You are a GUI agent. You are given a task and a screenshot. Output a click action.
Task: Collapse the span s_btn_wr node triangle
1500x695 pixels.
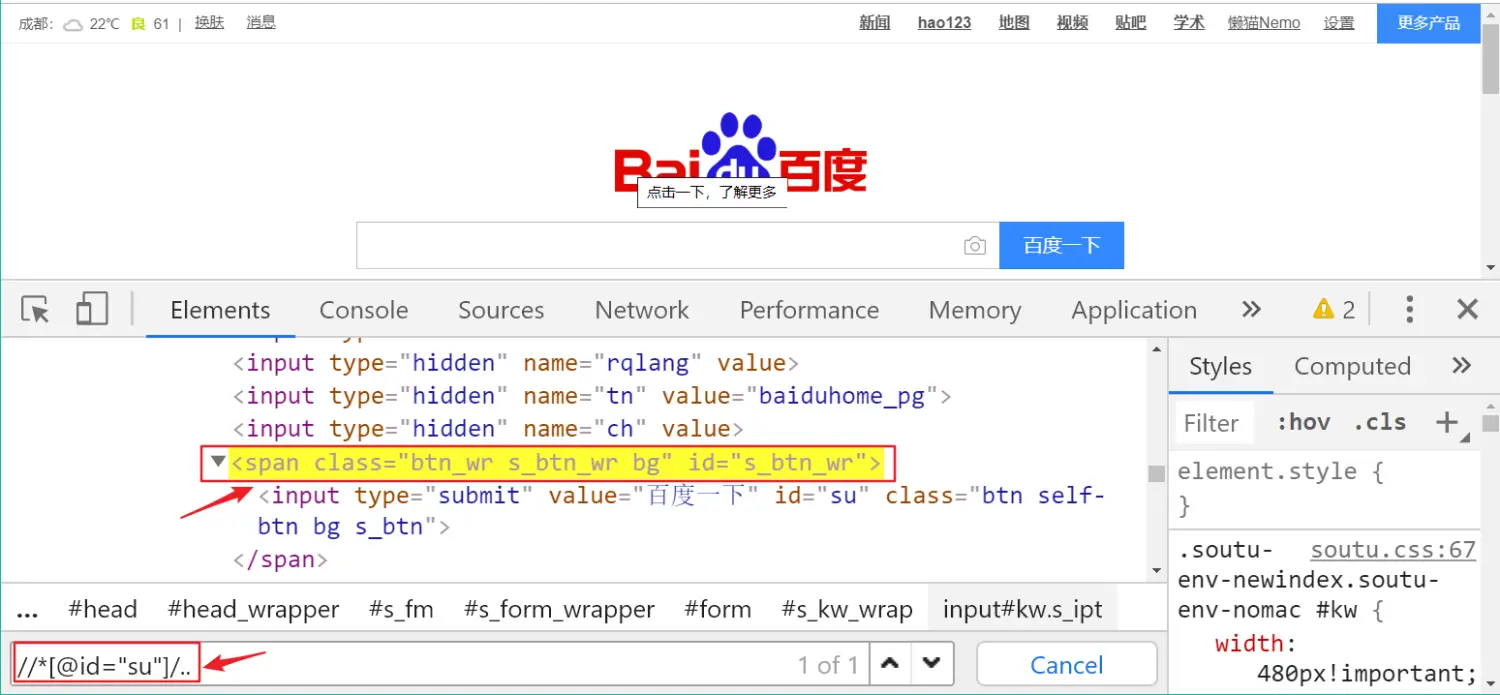coord(218,462)
